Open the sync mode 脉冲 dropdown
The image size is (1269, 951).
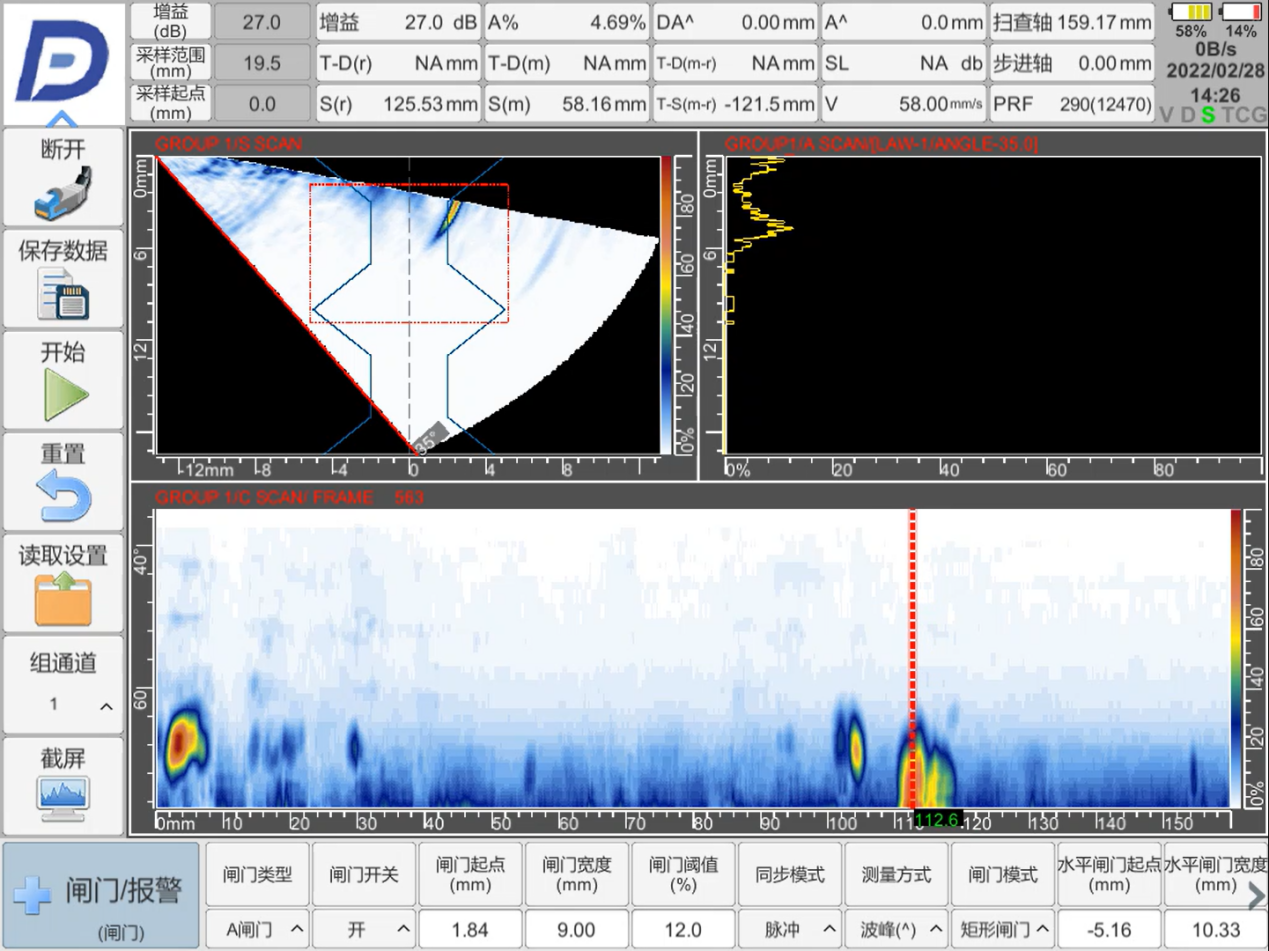pos(790,929)
